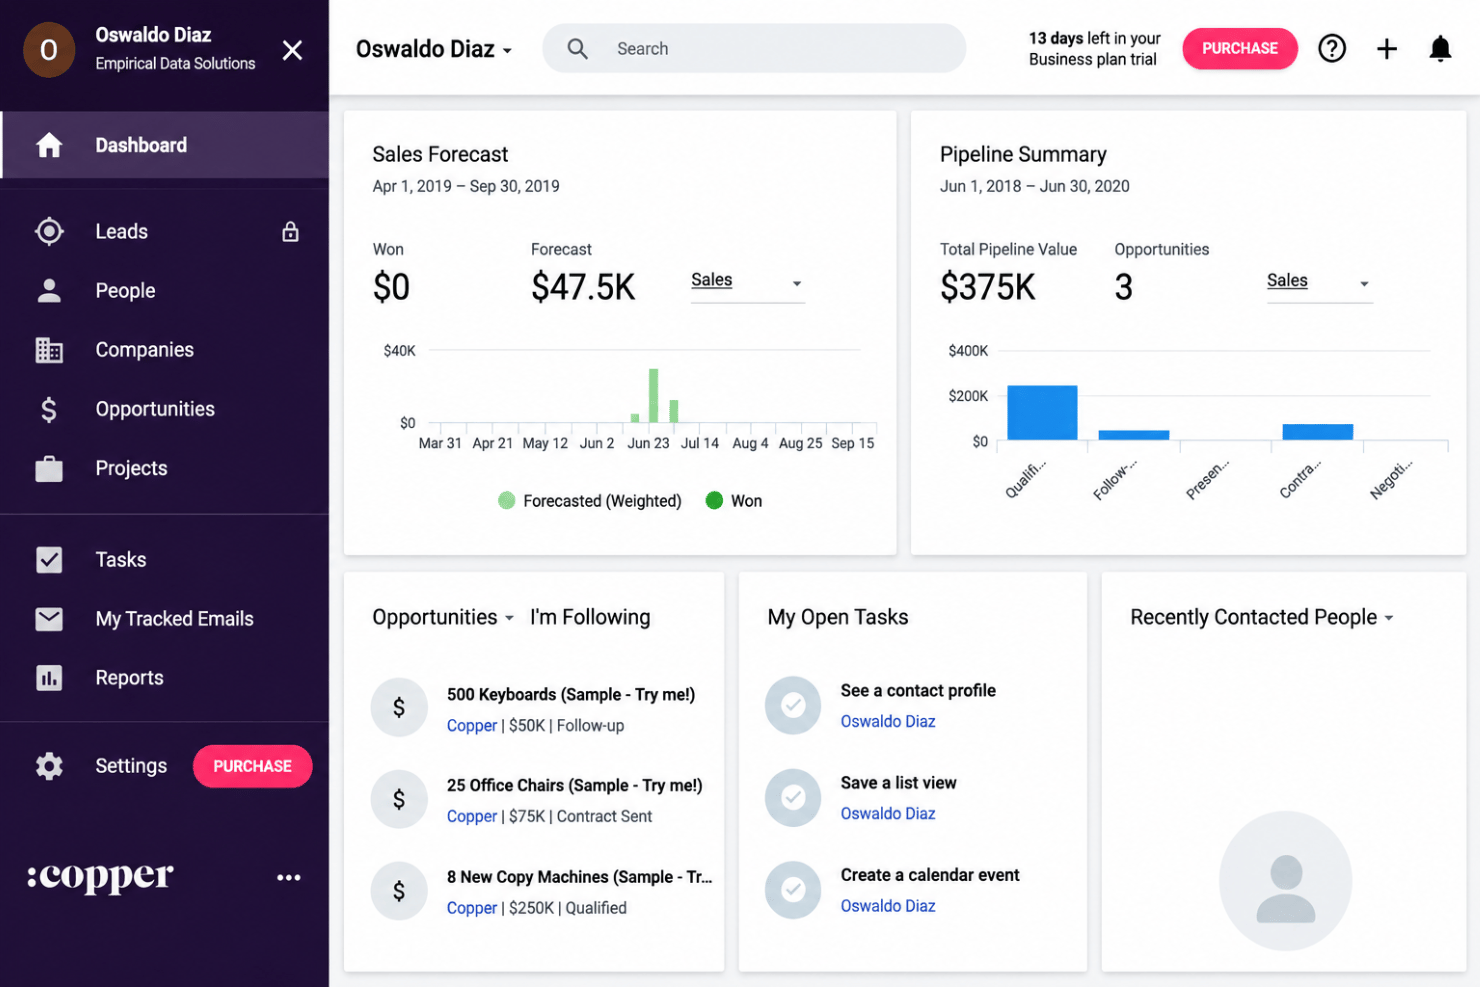Open the Copper link under 8 New Copy Machines

click(x=472, y=908)
